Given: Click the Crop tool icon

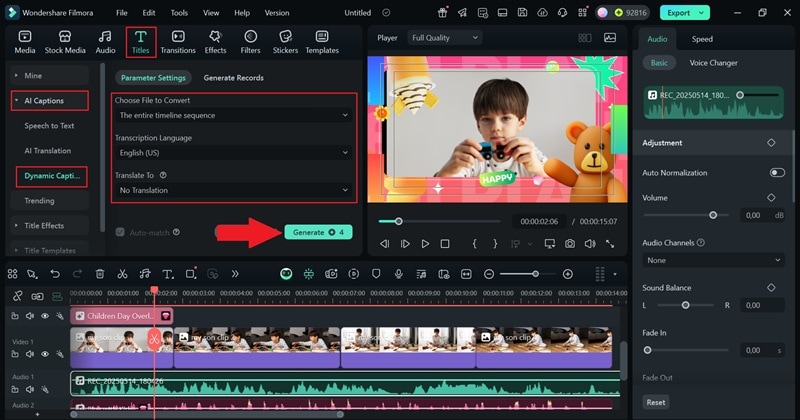Looking at the screenshot, I should [190, 274].
